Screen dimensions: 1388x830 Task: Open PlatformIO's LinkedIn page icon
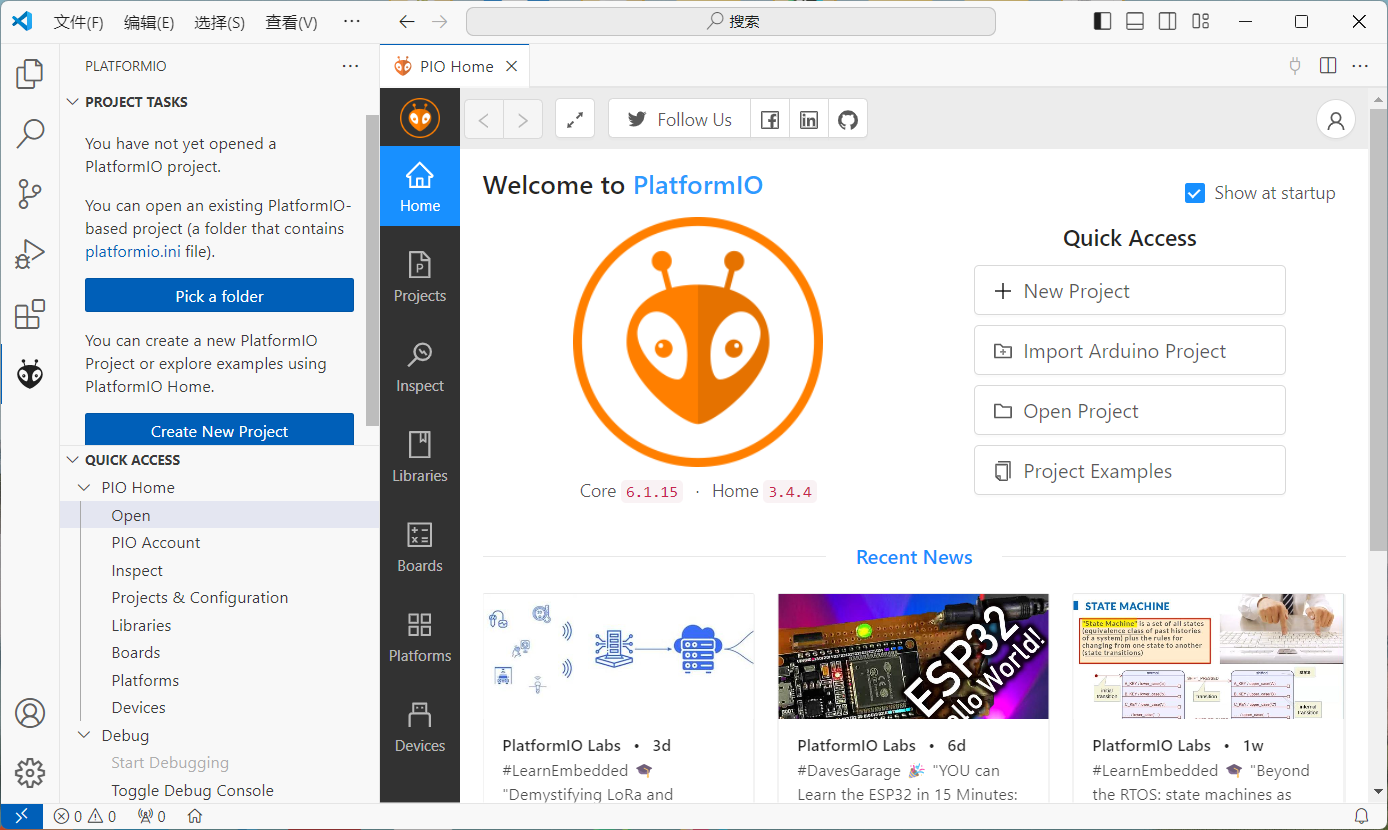tap(809, 120)
